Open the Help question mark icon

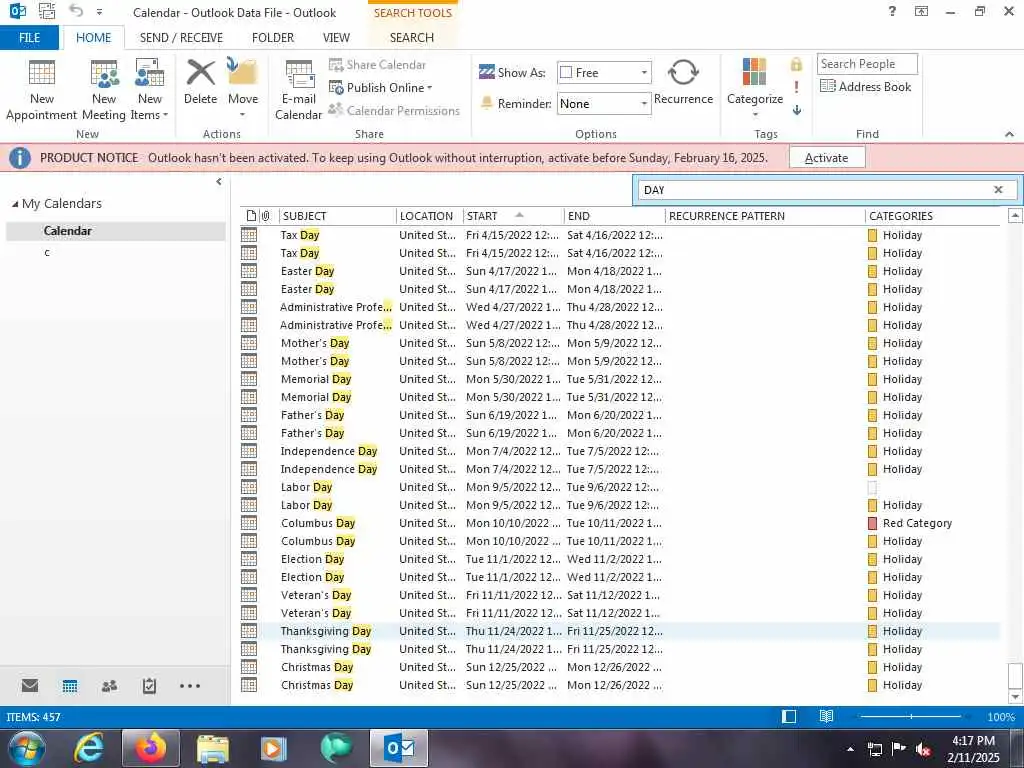click(892, 11)
